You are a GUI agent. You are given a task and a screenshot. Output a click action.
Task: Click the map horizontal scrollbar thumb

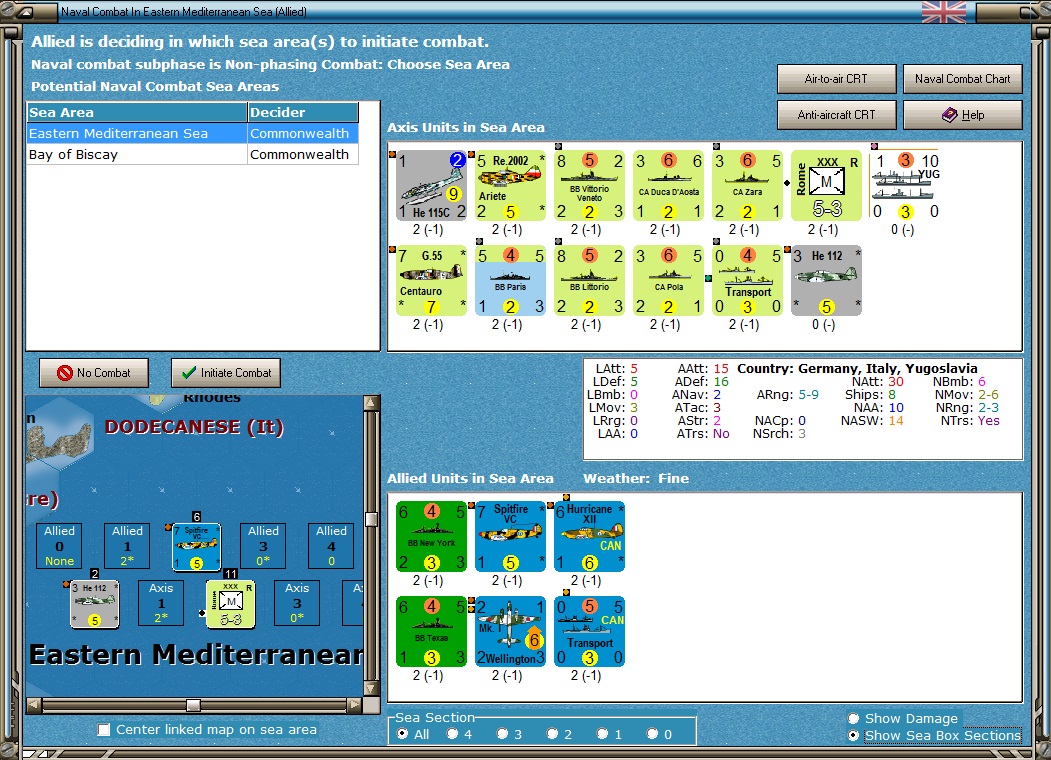(x=193, y=705)
